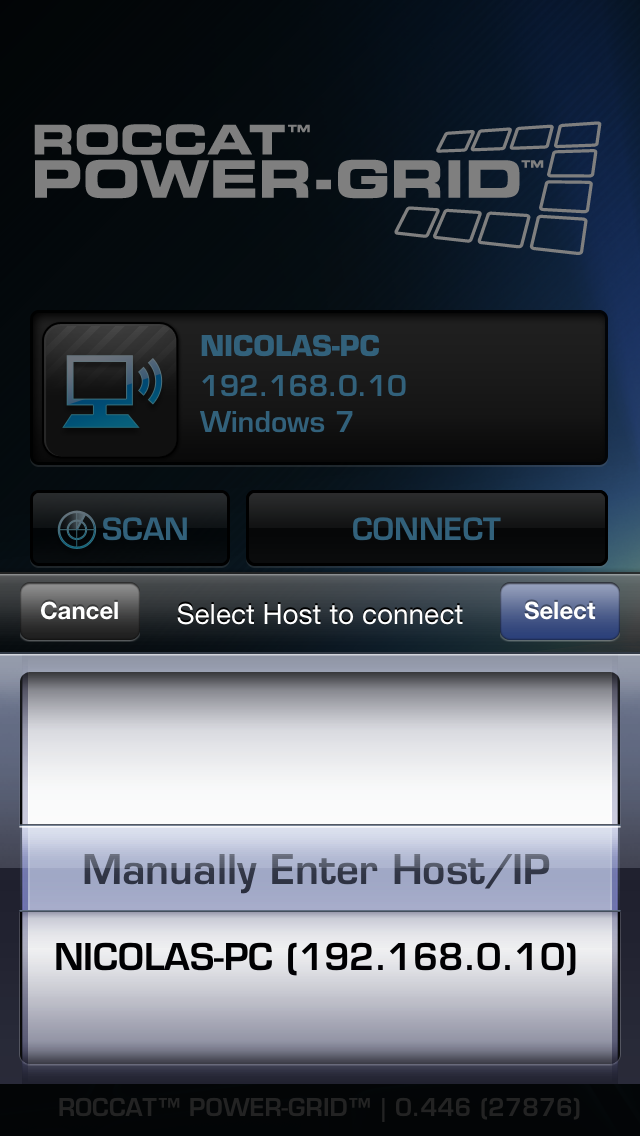
Task: Tap the computer with wireless signal icon
Action: [x=110, y=390]
